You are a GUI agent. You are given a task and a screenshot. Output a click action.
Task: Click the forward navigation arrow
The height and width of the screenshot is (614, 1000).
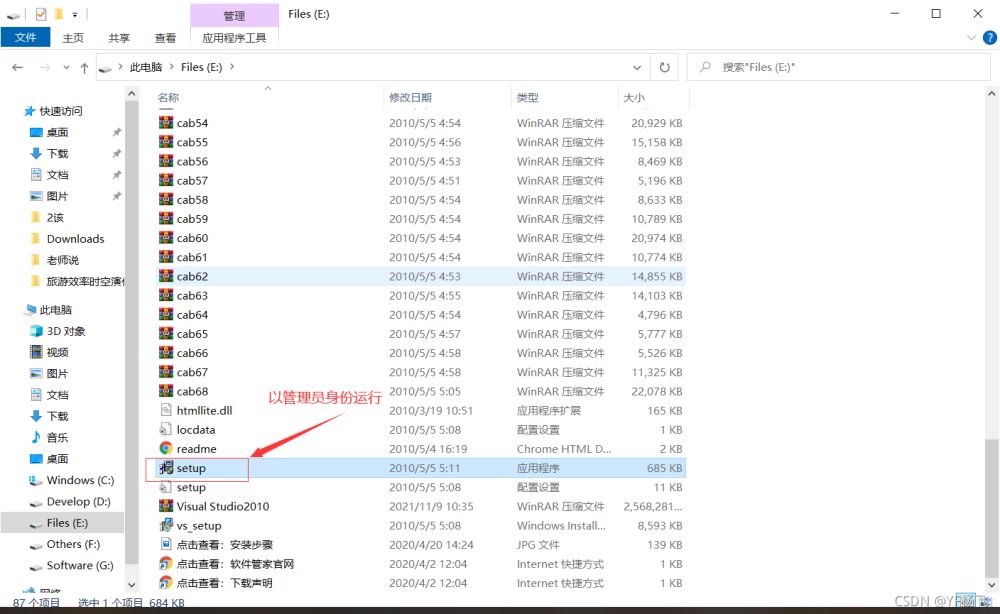(x=45, y=67)
